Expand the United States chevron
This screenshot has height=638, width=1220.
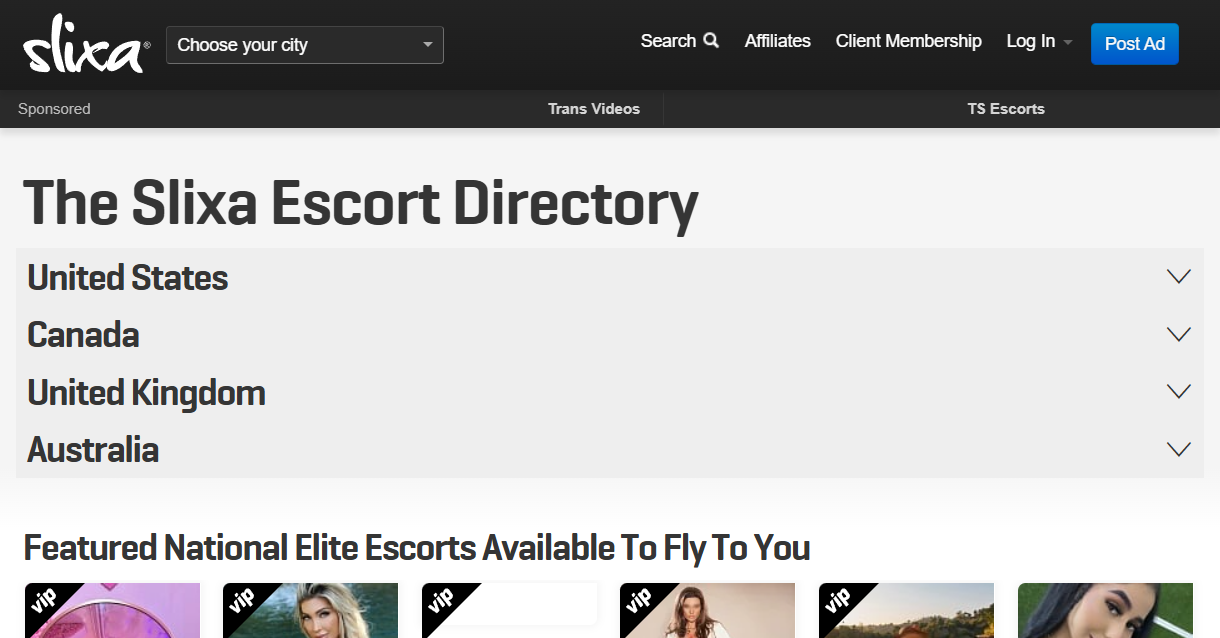click(1179, 277)
